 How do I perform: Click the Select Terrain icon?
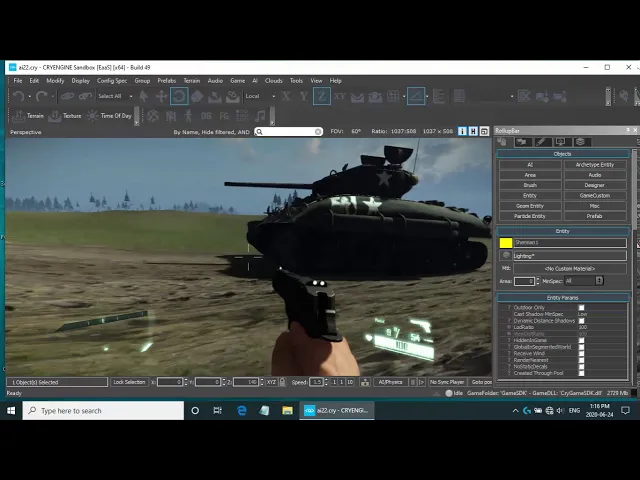pyautogui.click(x=215, y=96)
